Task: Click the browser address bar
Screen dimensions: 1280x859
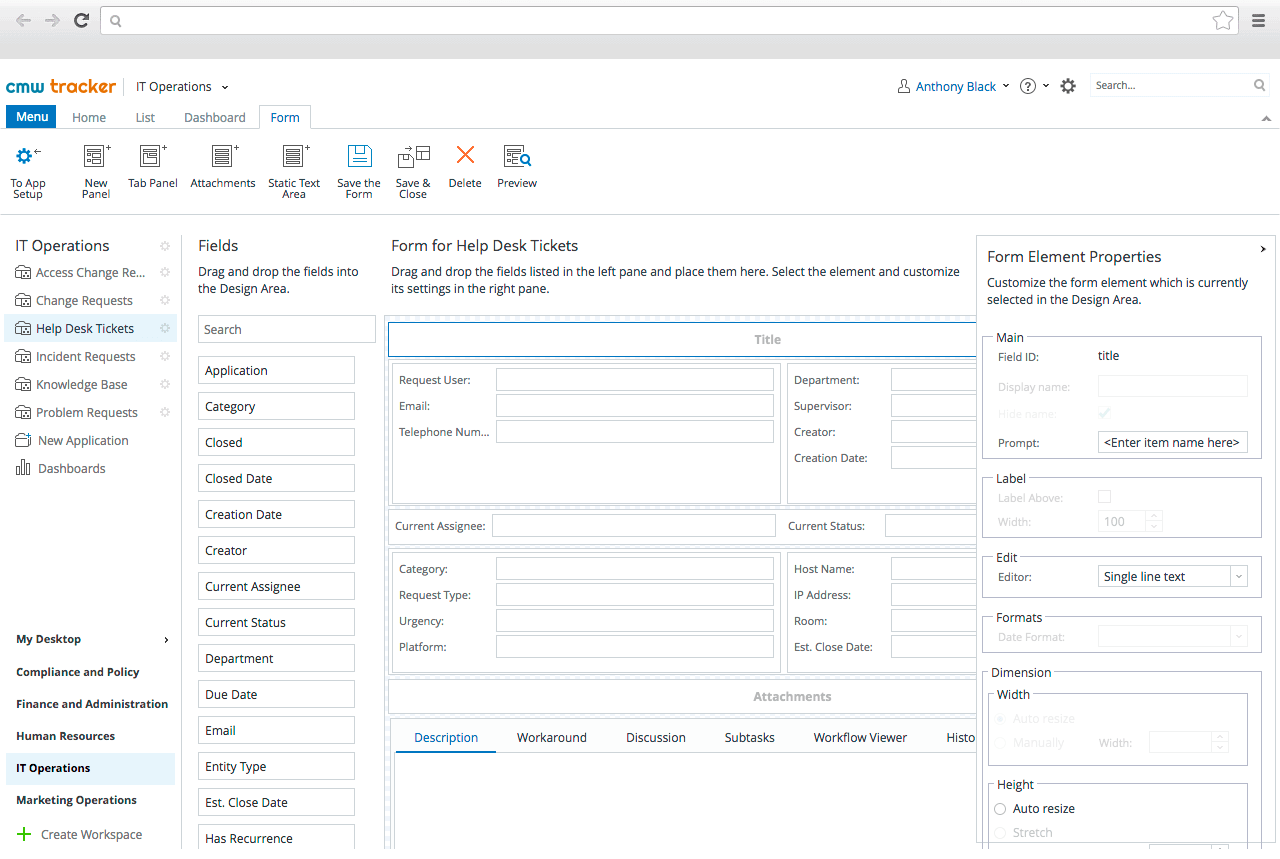Action: 668,20
